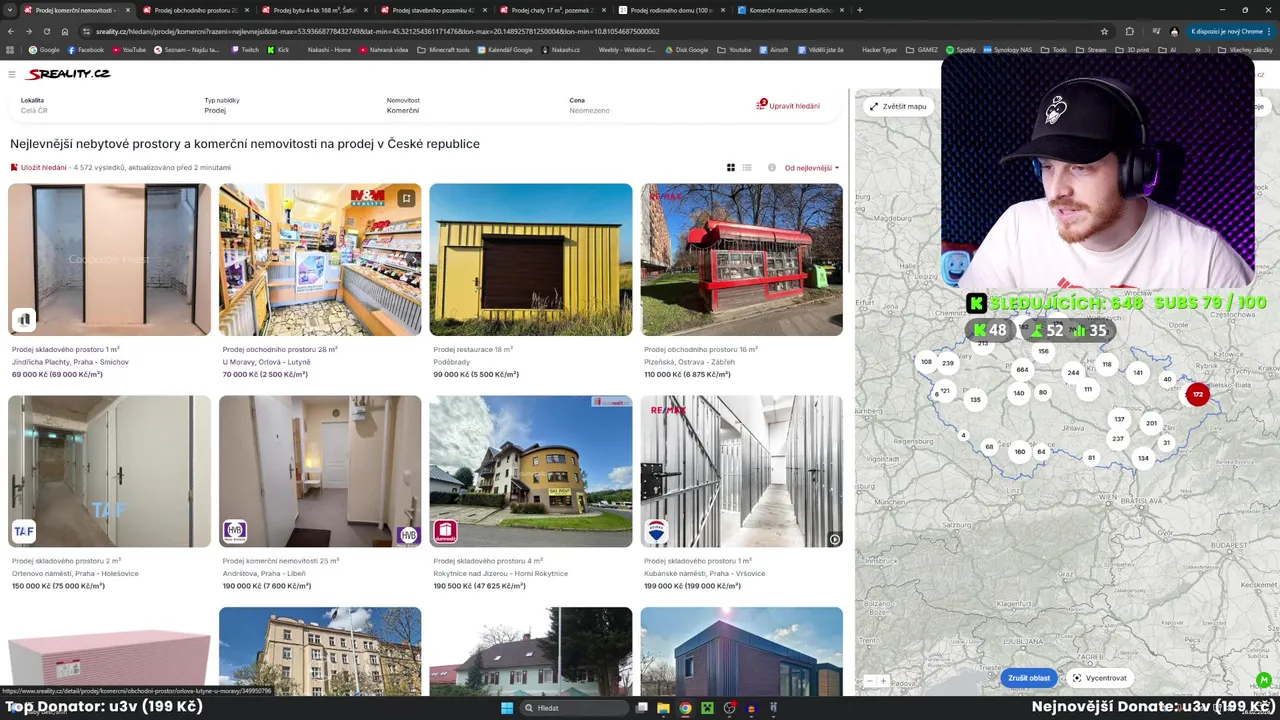The width and height of the screenshot is (1280, 720).
Task: Click RE/MAX agency badge on Vršovice listing
Action: (x=656, y=531)
